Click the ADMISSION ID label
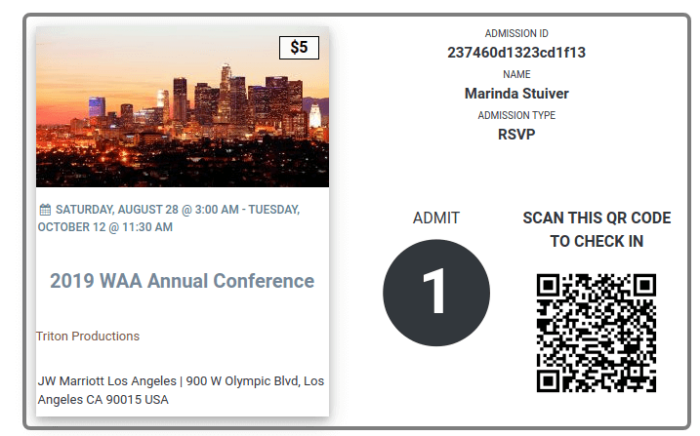Image resolution: width=700 pixels, height=436 pixels. coord(517,33)
